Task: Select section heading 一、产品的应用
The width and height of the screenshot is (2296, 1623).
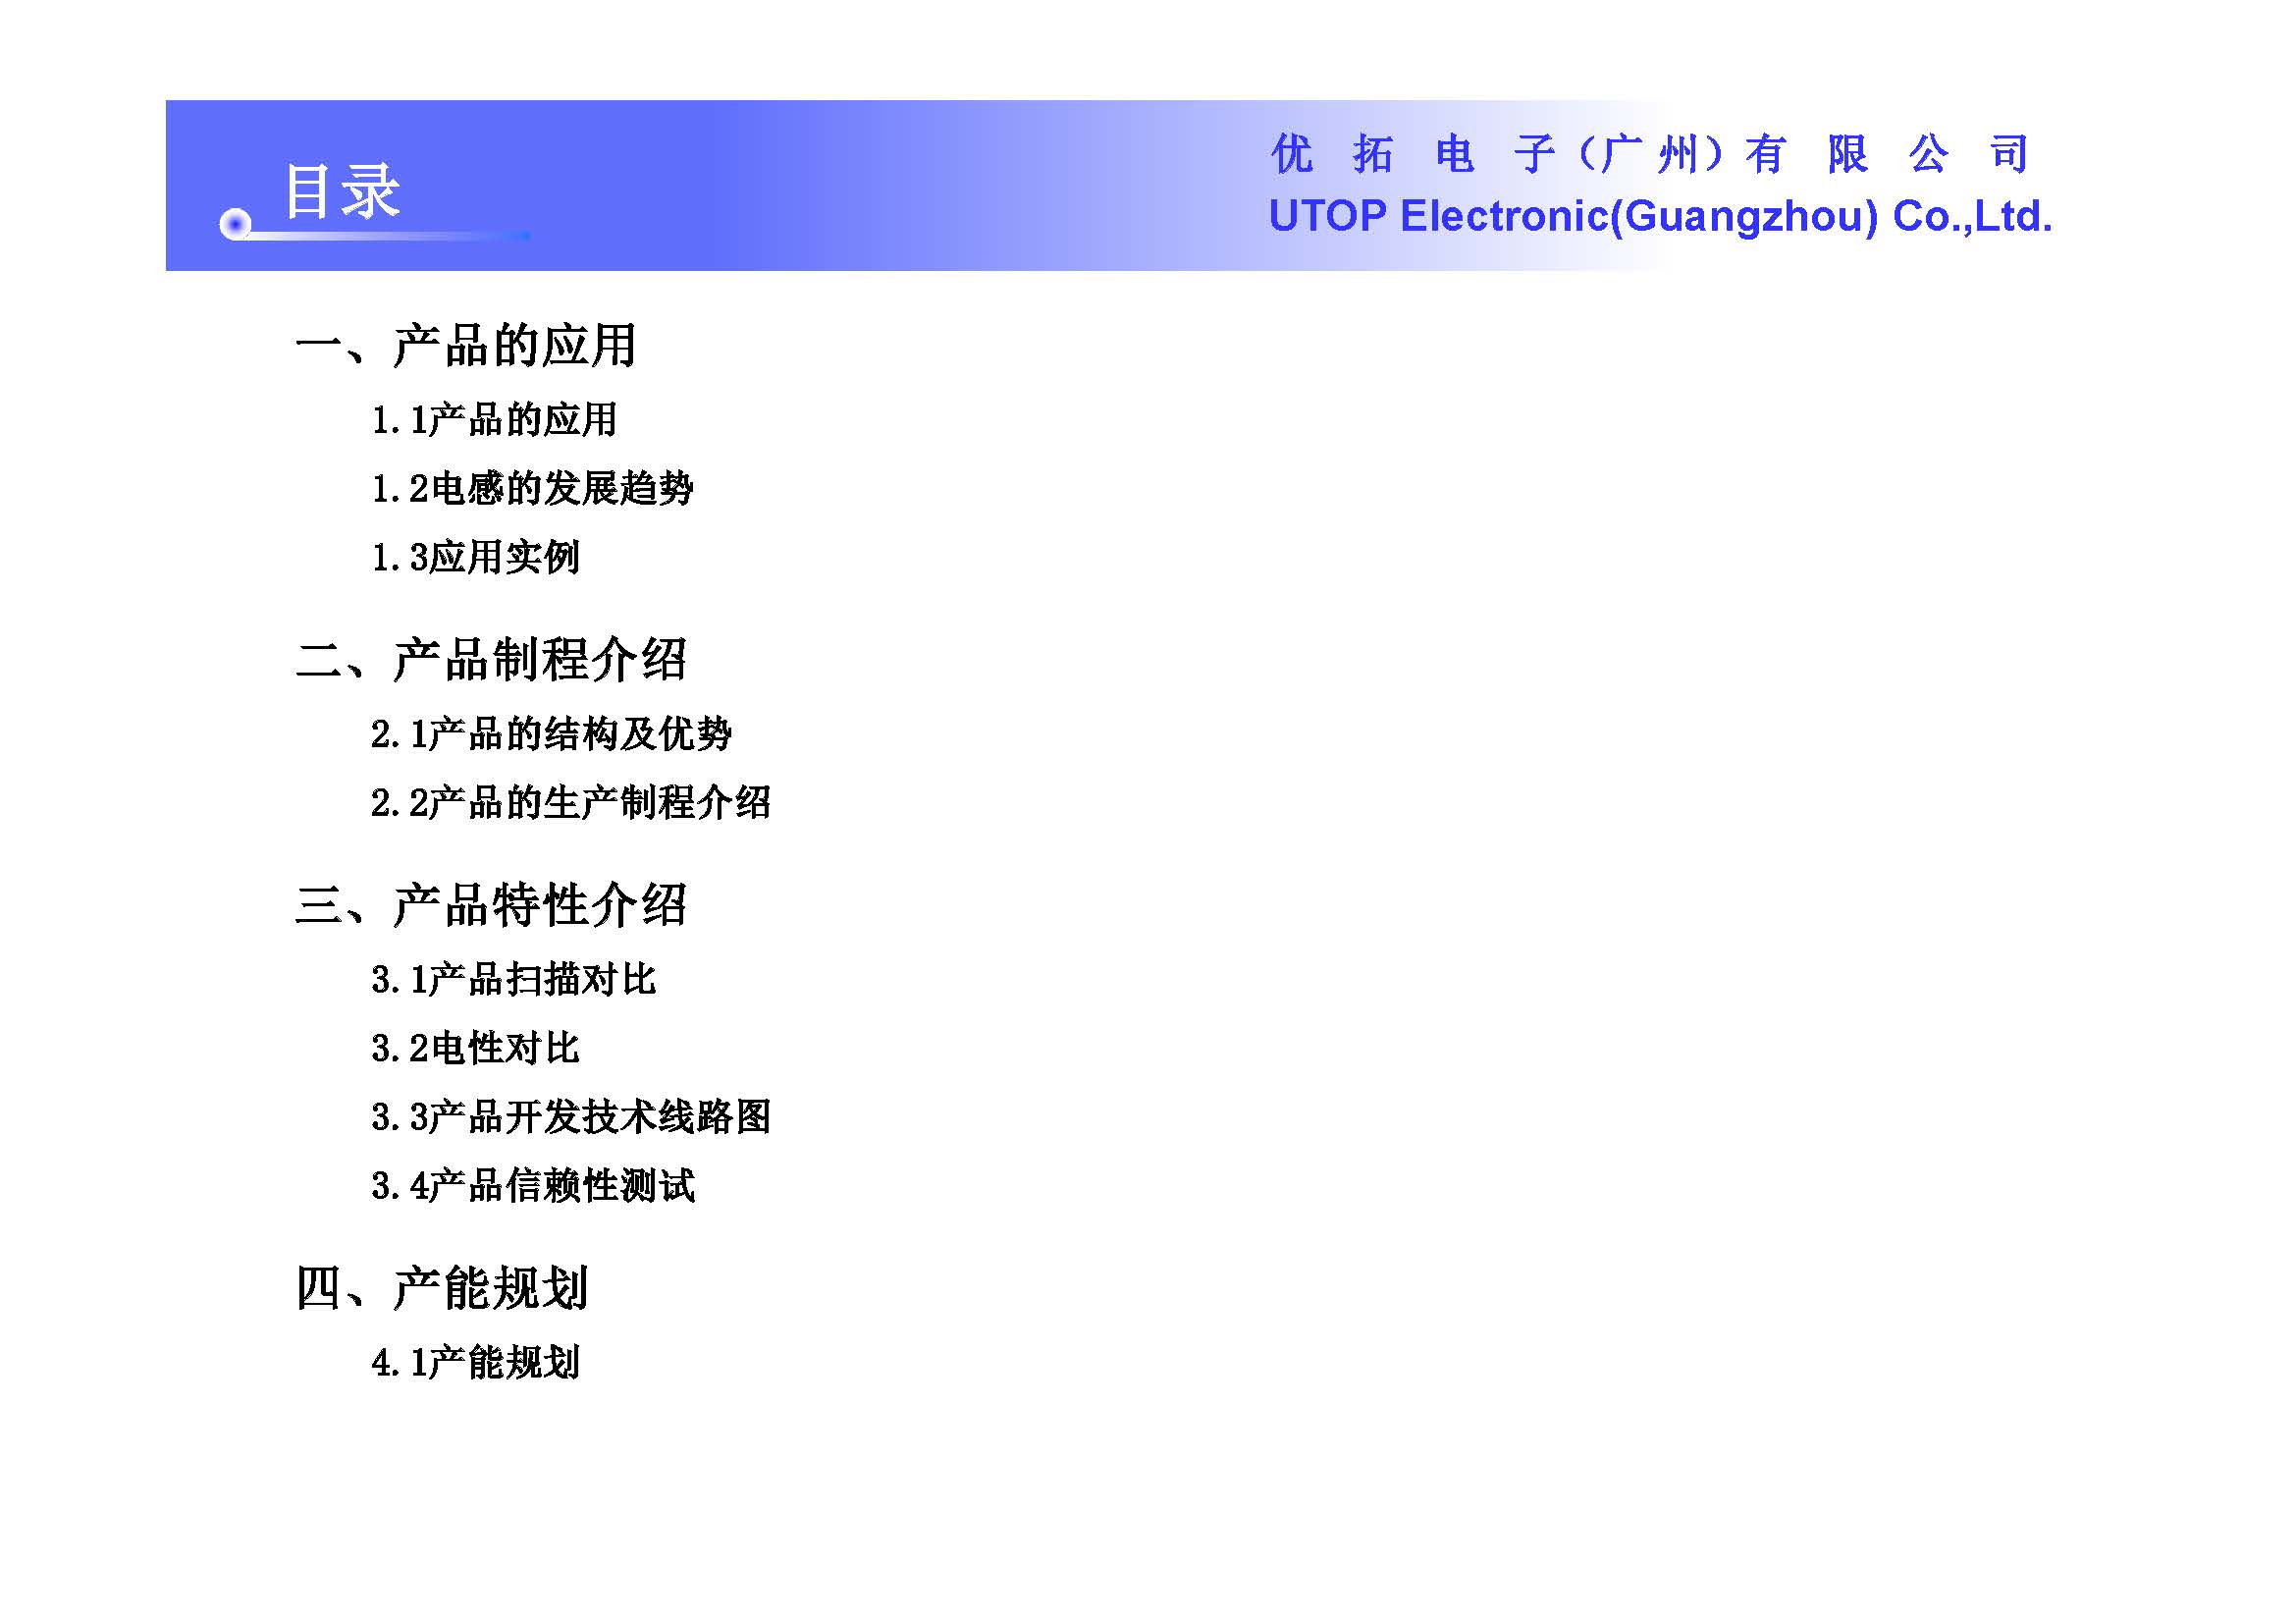Action: pyautogui.click(x=466, y=346)
